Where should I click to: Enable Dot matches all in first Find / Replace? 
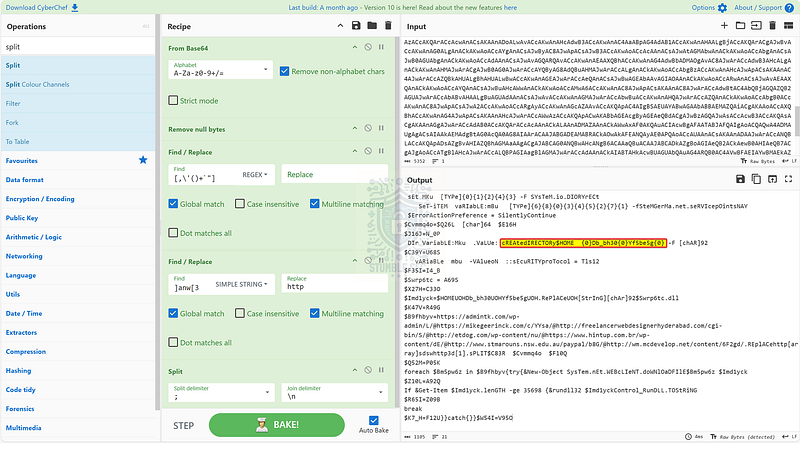173,233
